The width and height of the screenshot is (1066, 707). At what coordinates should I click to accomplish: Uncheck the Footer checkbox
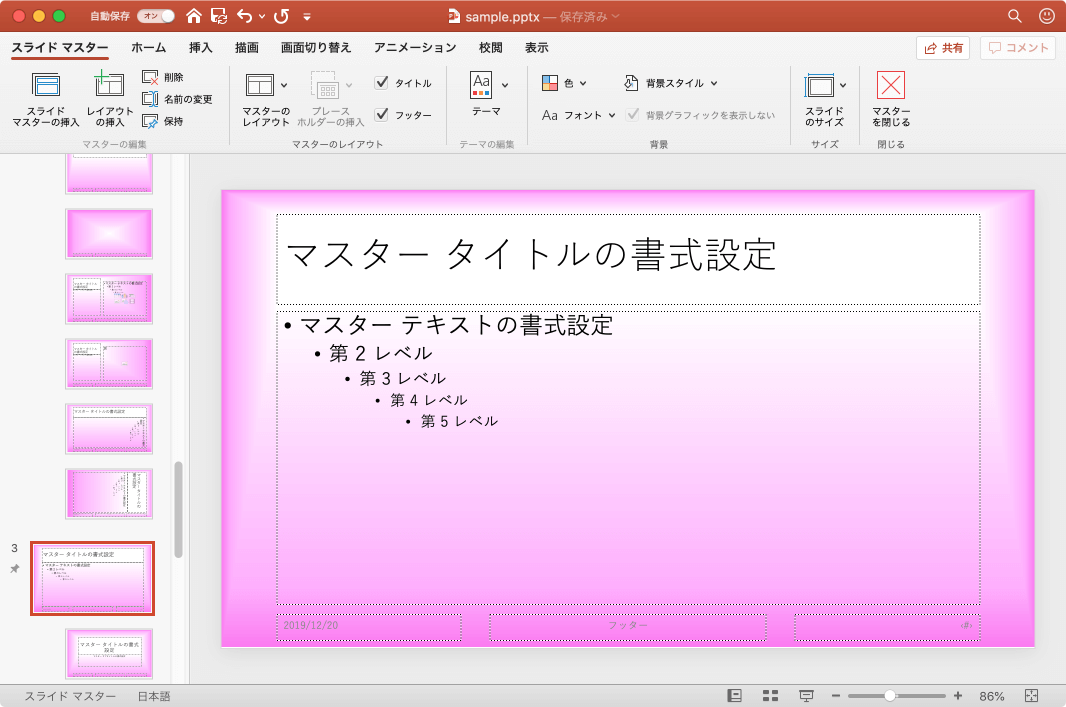point(381,115)
